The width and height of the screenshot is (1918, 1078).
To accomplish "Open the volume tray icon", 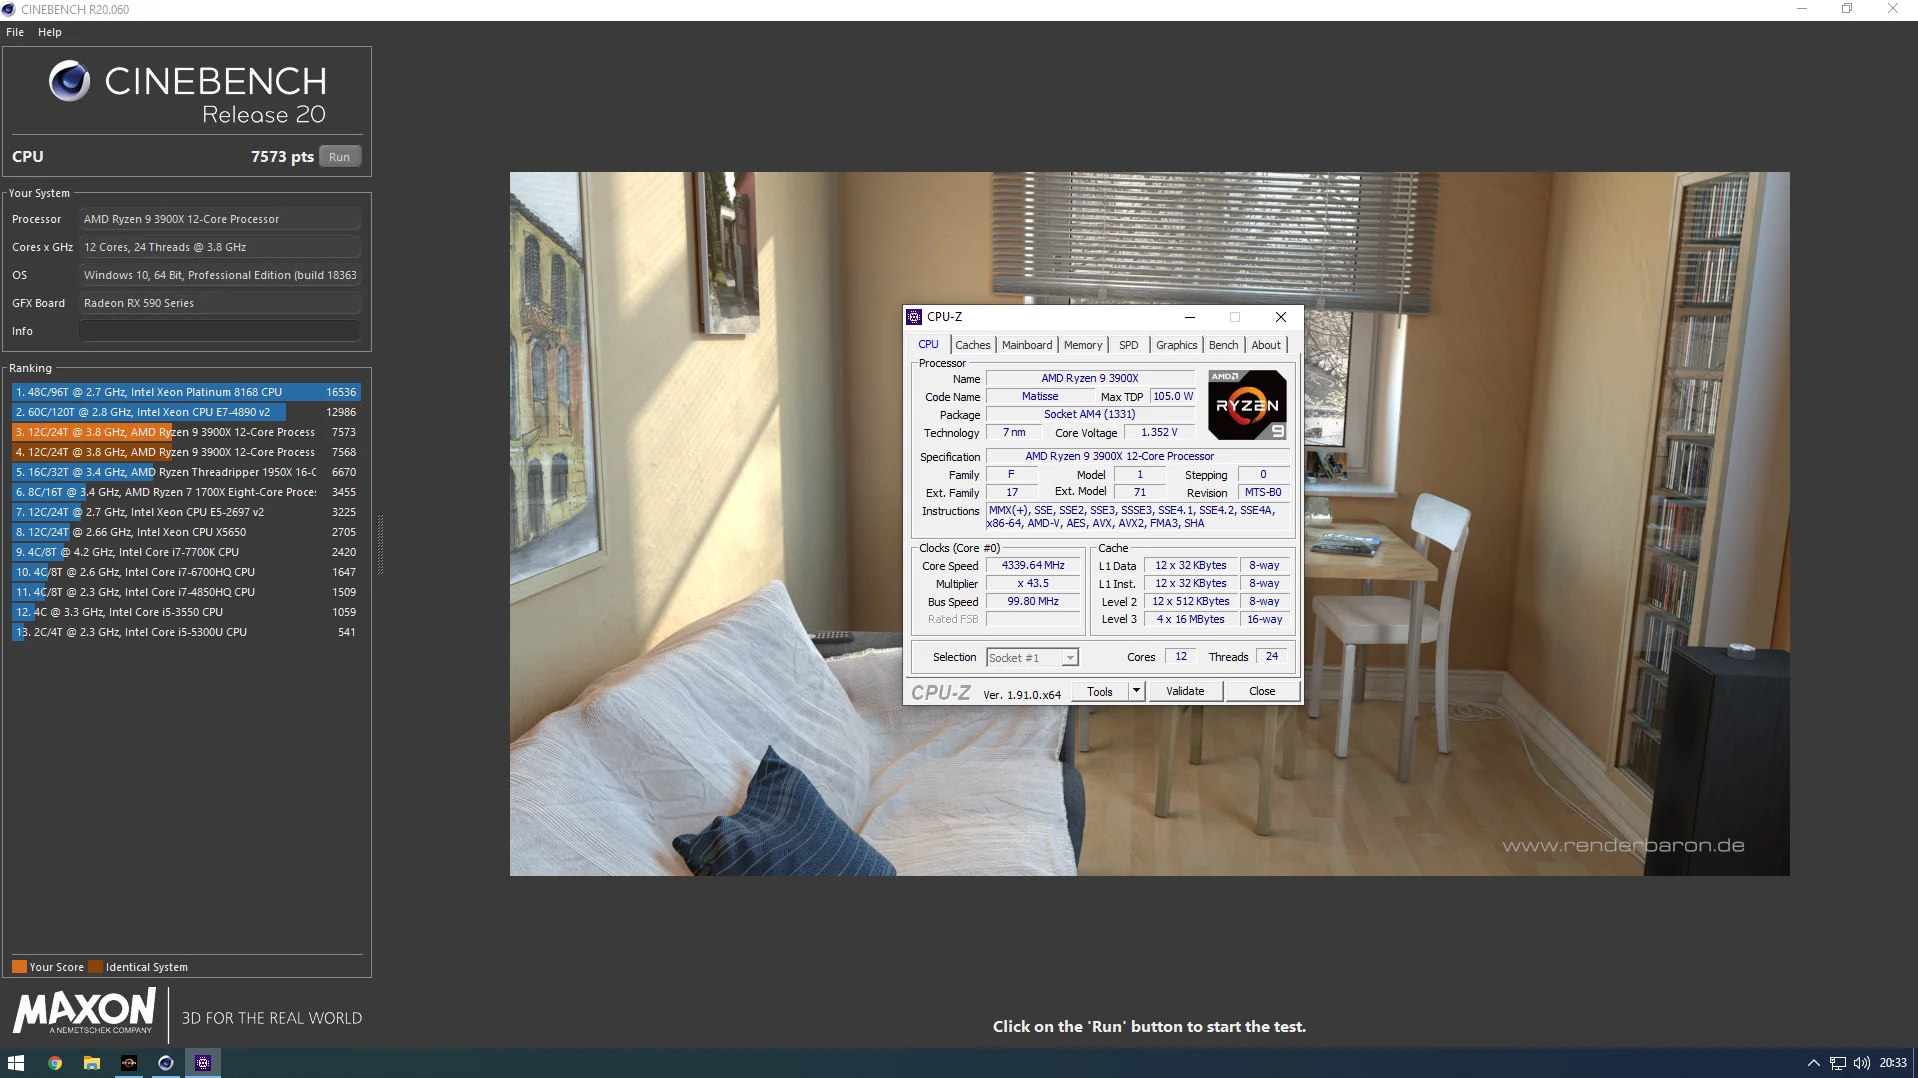I will coord(1862,1063).
